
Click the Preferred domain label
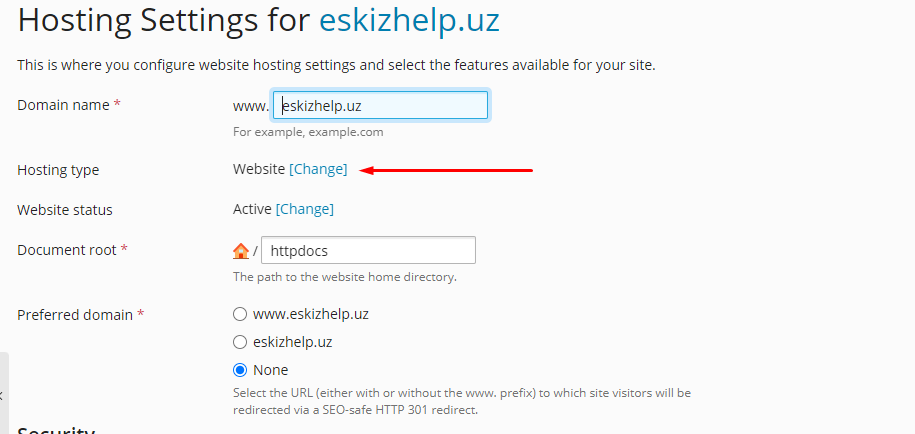pos(74,314)
